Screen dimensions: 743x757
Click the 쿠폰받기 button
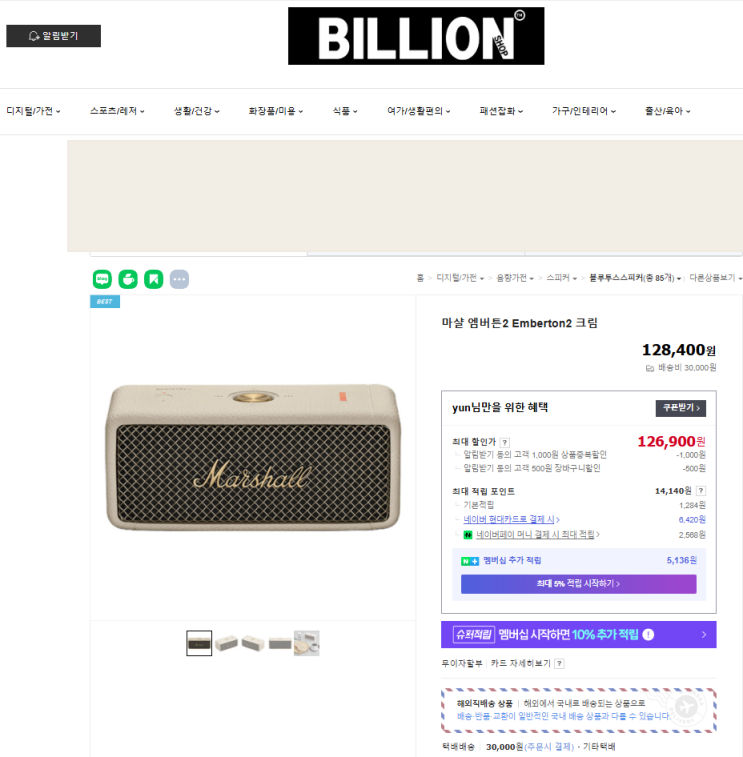tap(681, 408)
